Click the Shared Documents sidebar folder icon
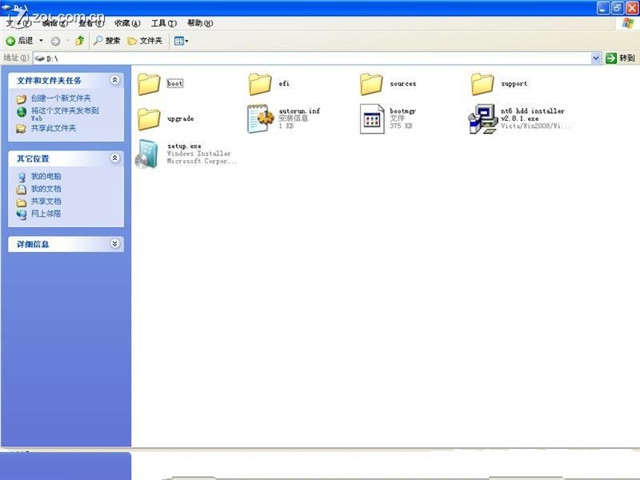 tap(21, 202)
